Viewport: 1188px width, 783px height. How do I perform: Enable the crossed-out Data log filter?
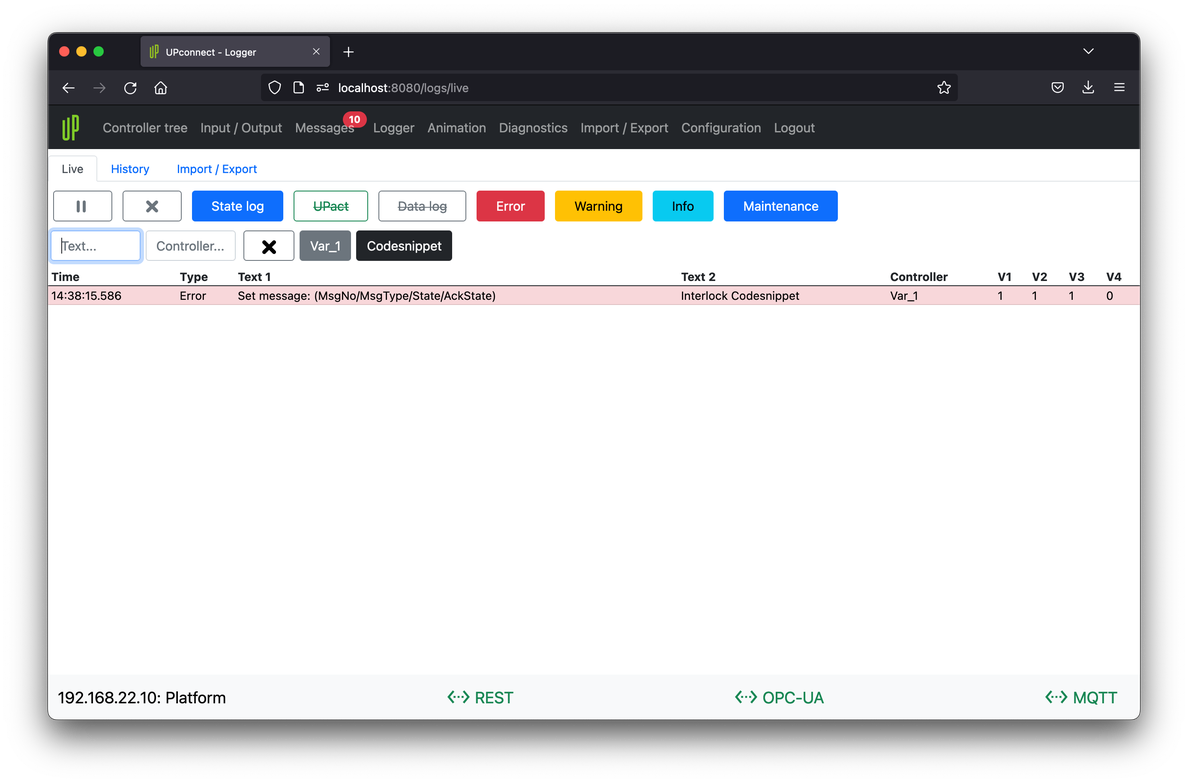[x=422, y=206]
